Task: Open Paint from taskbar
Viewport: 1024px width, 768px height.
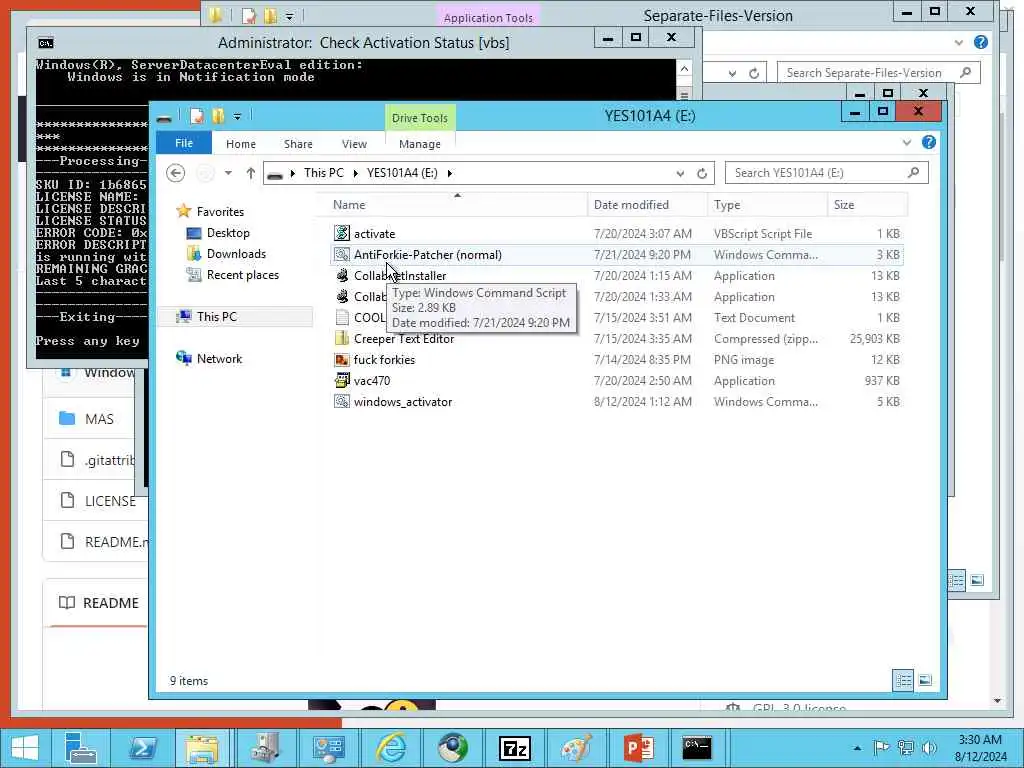Action: click(577, 748)
